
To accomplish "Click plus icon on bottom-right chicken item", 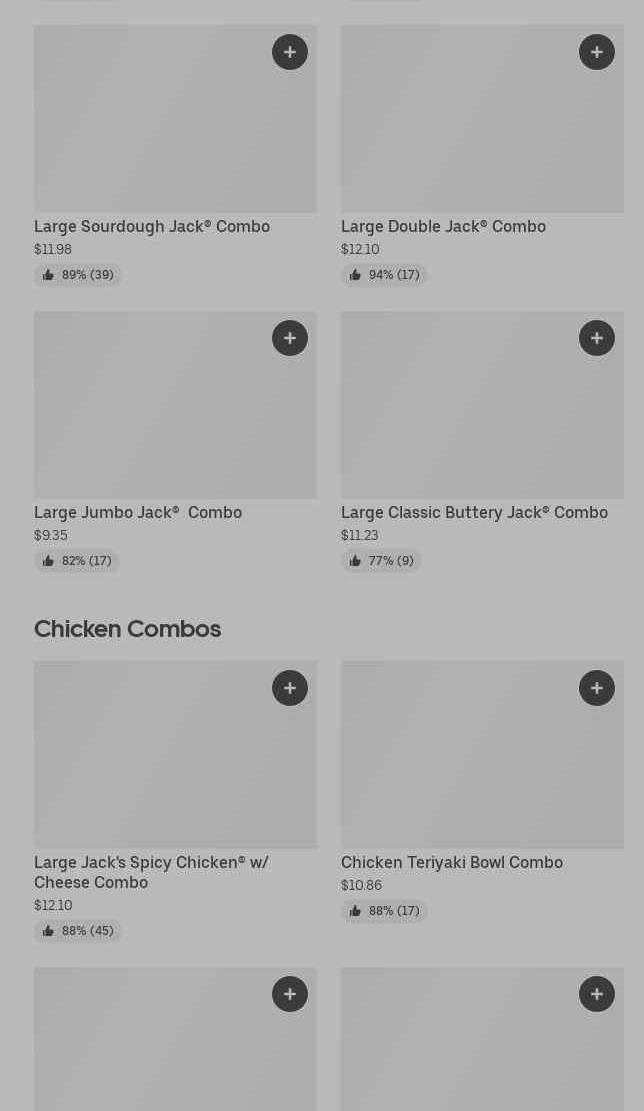I will coord(597,994).
